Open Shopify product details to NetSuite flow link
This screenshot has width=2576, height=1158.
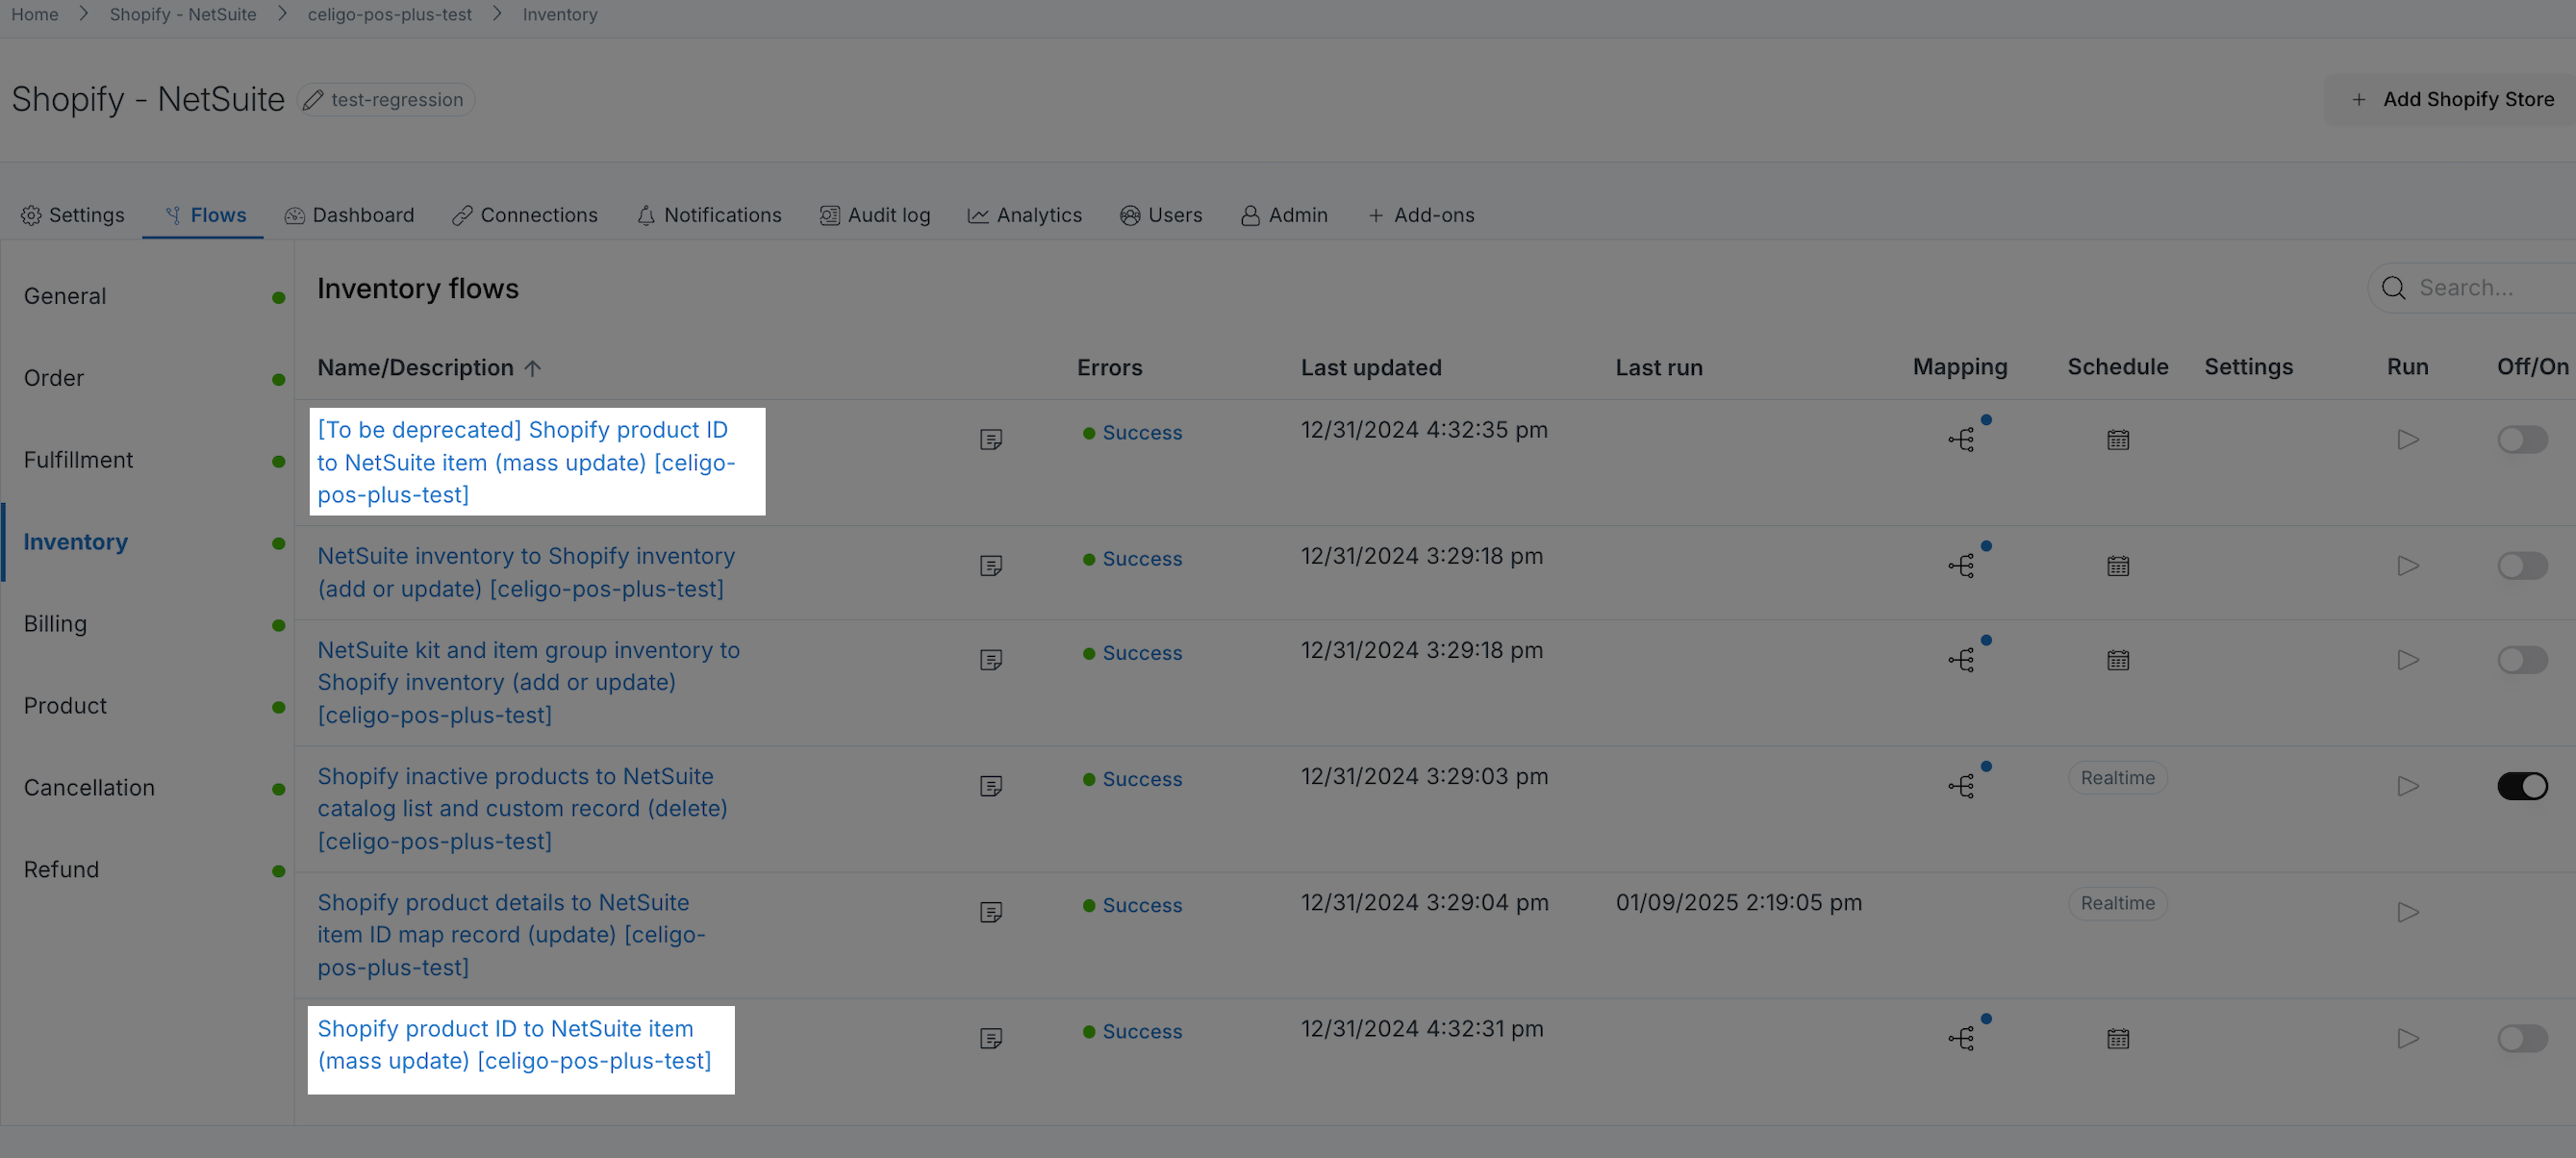[x=512, y=934]
